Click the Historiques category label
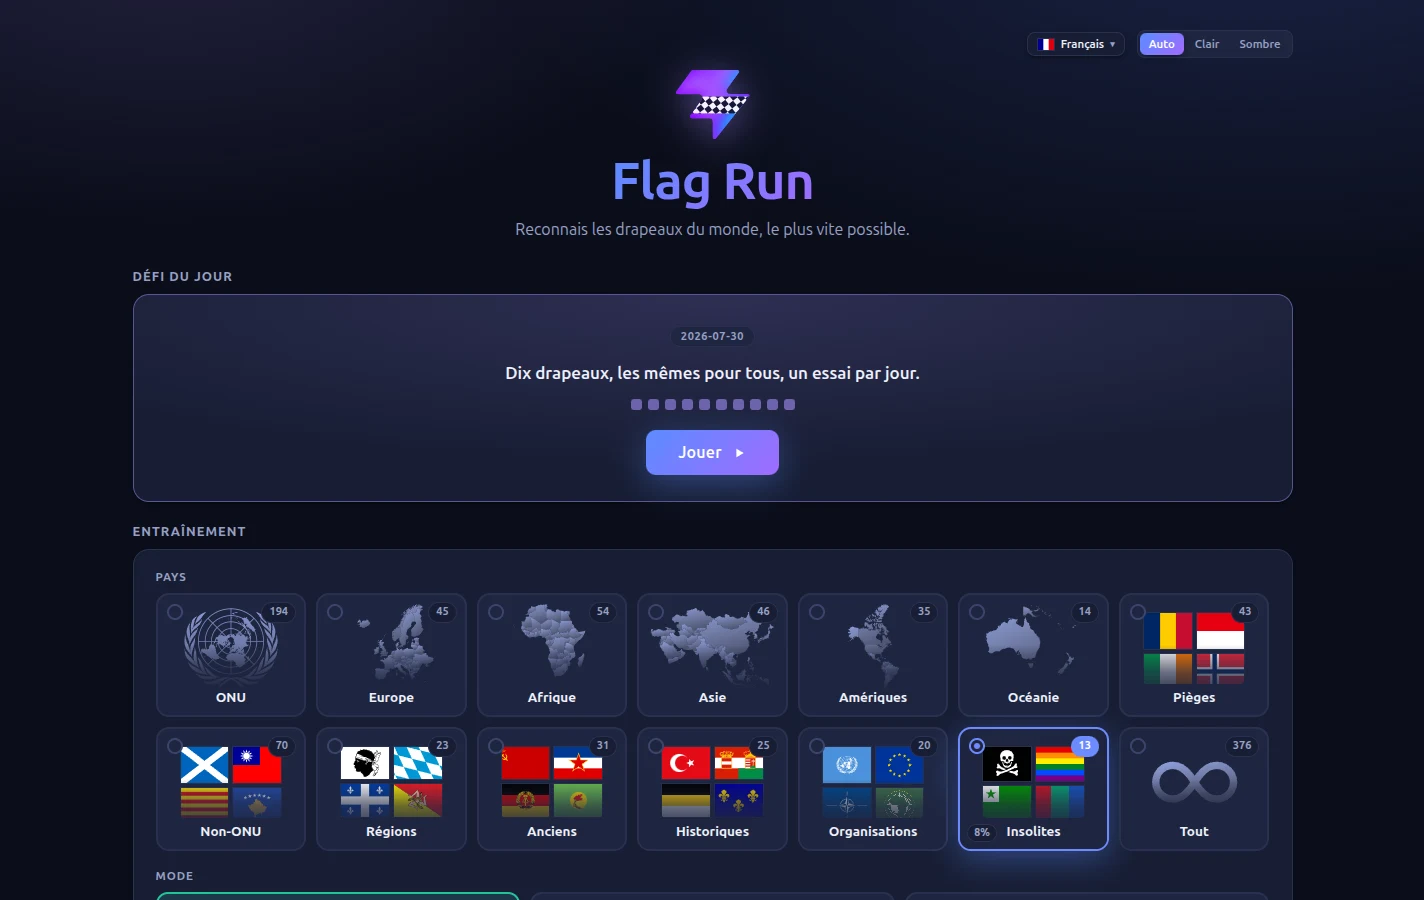 [712, 832]
